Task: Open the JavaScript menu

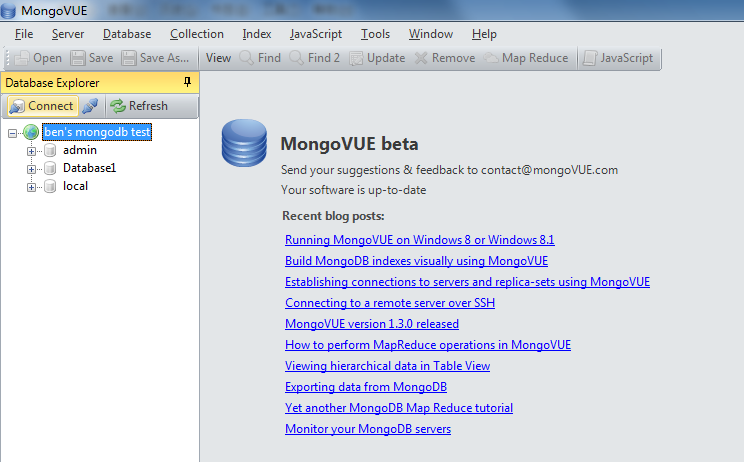Action: [x=316, y=34]
